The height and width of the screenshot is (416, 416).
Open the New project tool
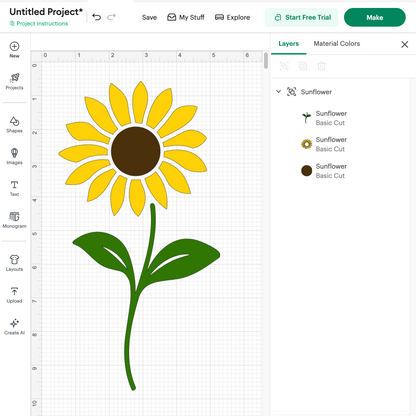14,50
